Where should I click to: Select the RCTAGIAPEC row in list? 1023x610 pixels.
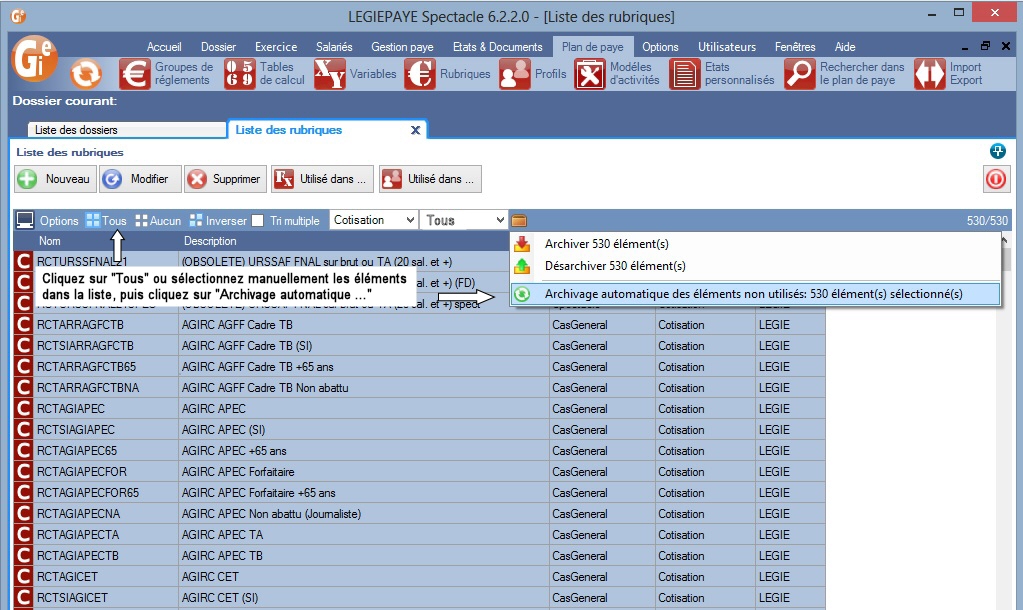[x=71, y=409]
